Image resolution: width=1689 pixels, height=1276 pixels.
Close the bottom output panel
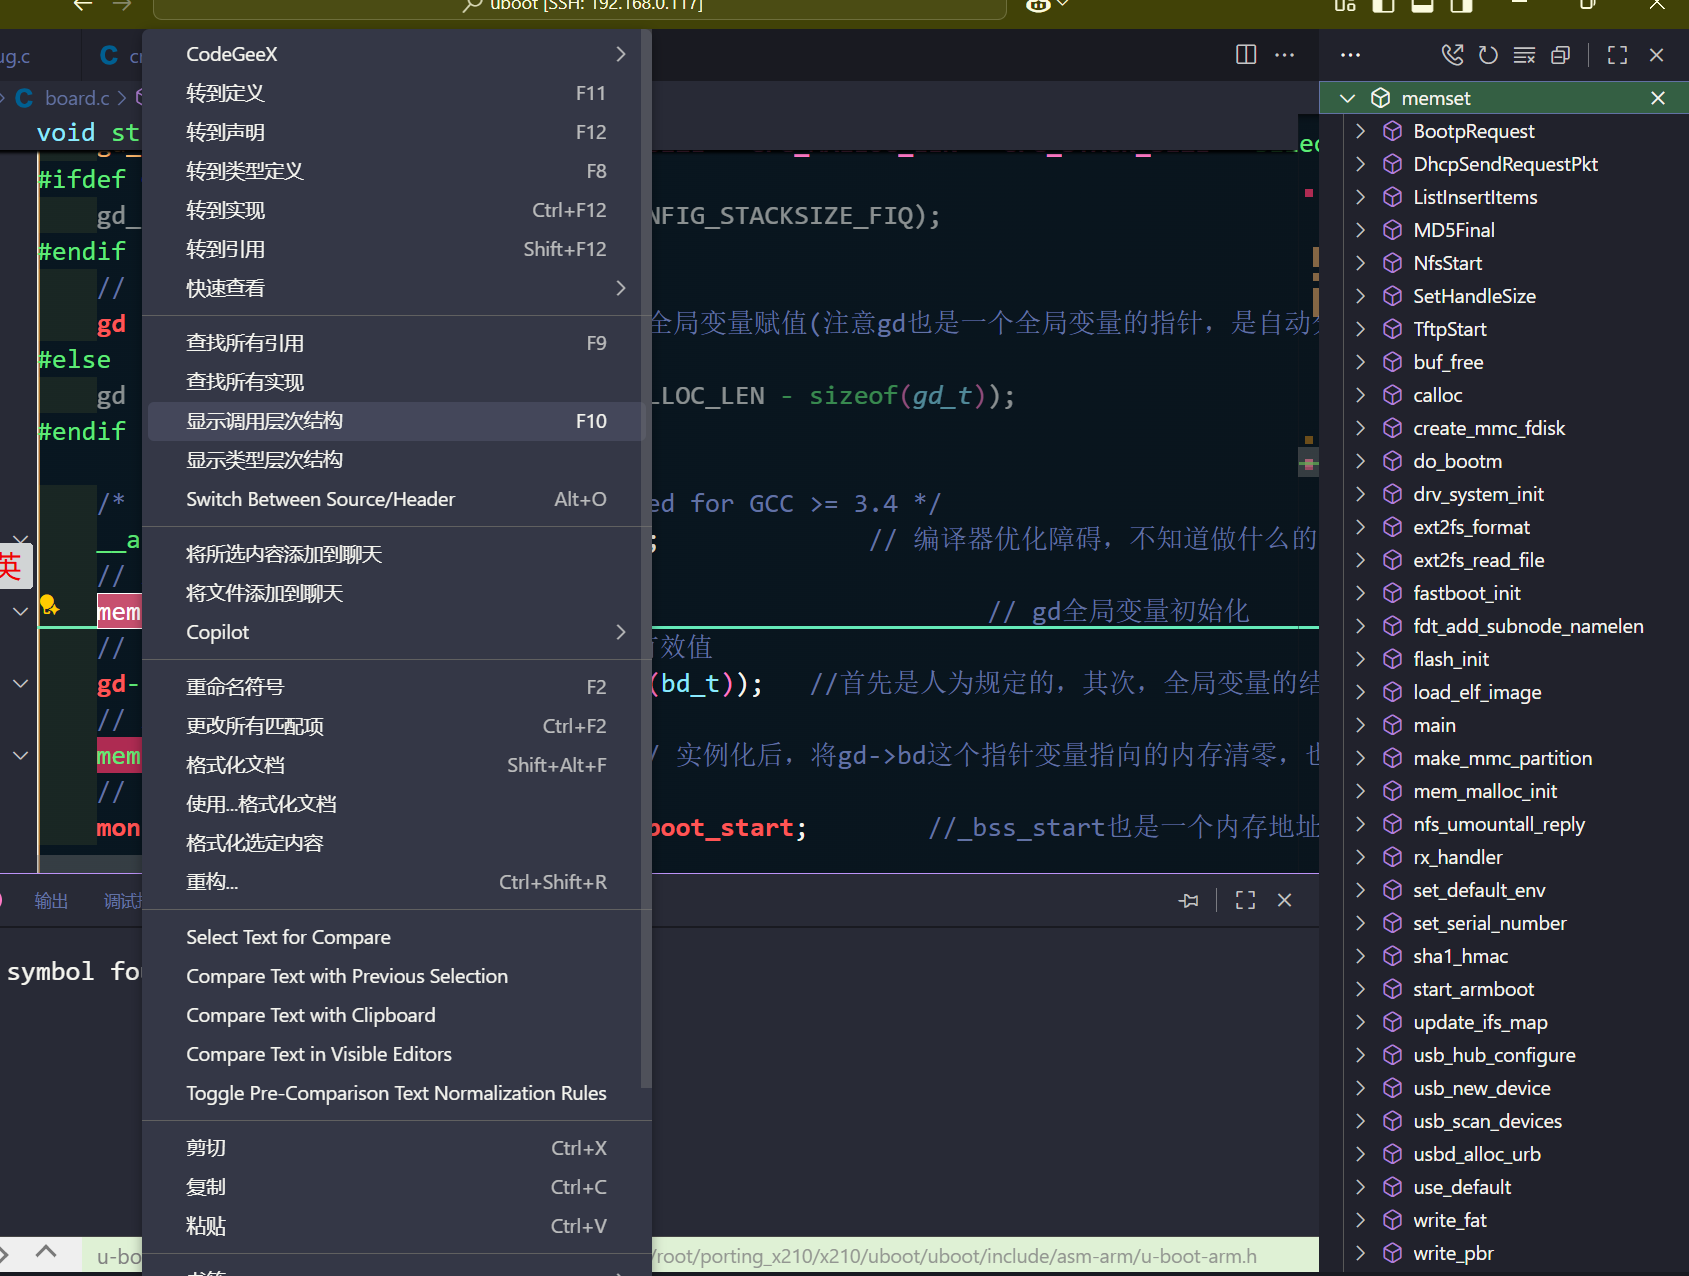click(1284, 900)
